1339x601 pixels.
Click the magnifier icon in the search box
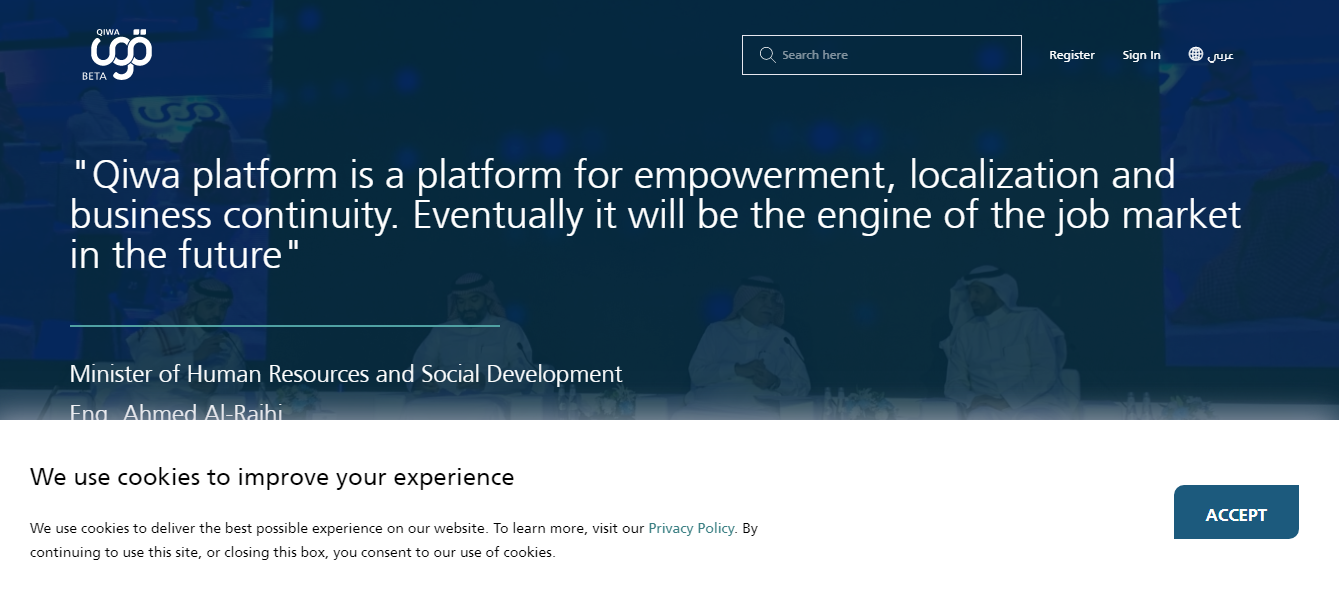point(767,55)
